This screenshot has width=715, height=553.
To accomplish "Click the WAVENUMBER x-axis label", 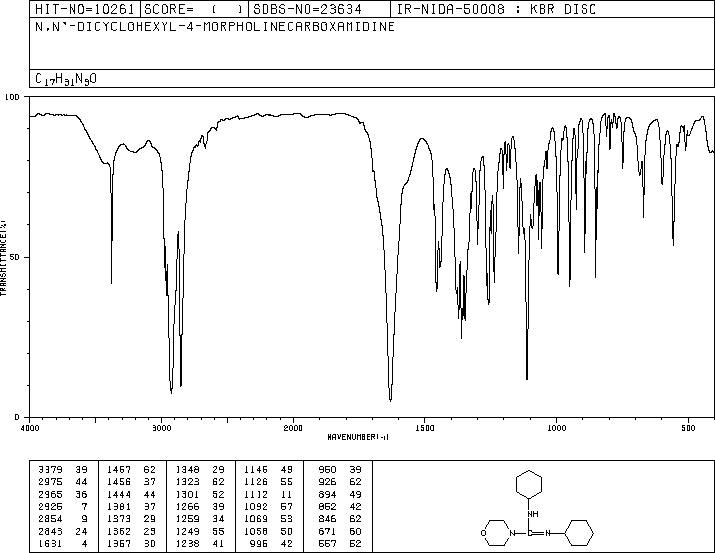I will tap(358, 437).
